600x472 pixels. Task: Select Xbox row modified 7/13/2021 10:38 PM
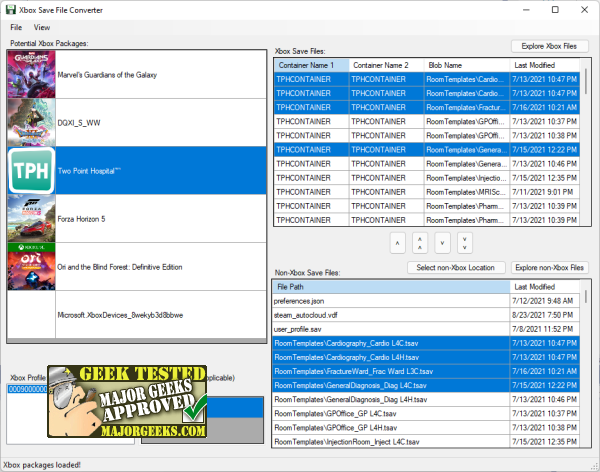pos(427,136)
